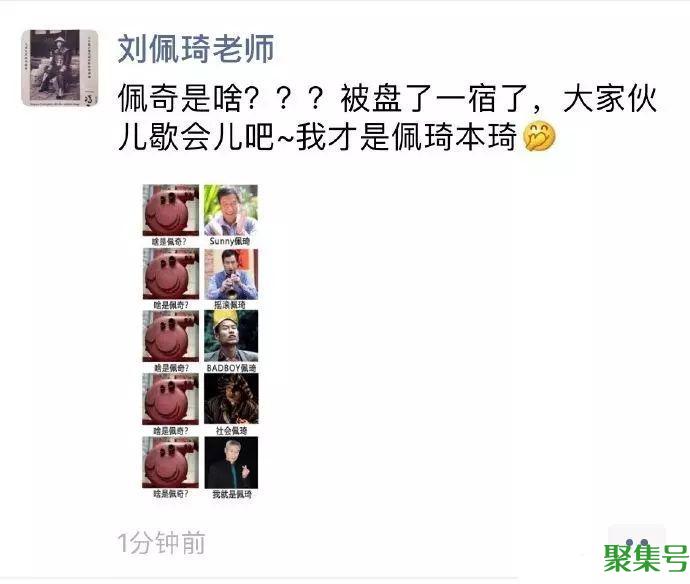Click the red blower image beside 我就是佩琦 photo
690x584 pixels.
[x=171, y=462]
